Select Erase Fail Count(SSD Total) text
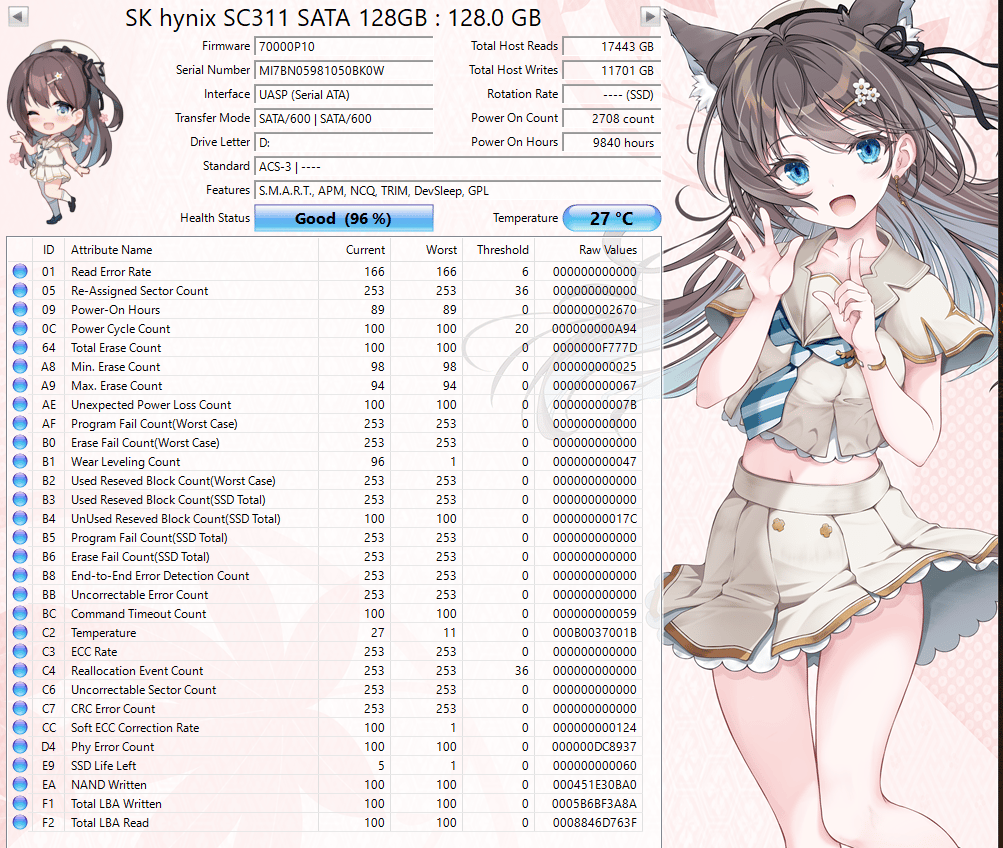The image size is (1003, 848). click(140, 556)
